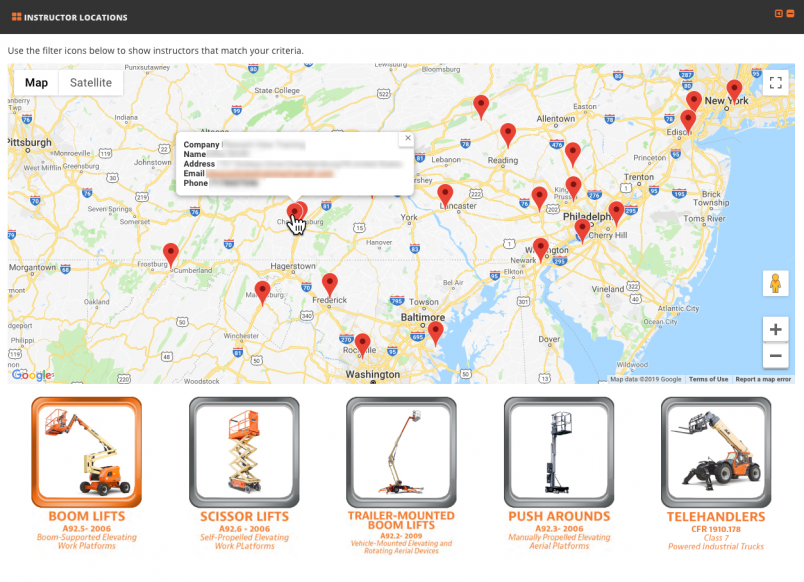Select the Push Arounds filter icon
The height and width of the screenshot is (582, 804).
pyautogui.click(x=559, y=452)
